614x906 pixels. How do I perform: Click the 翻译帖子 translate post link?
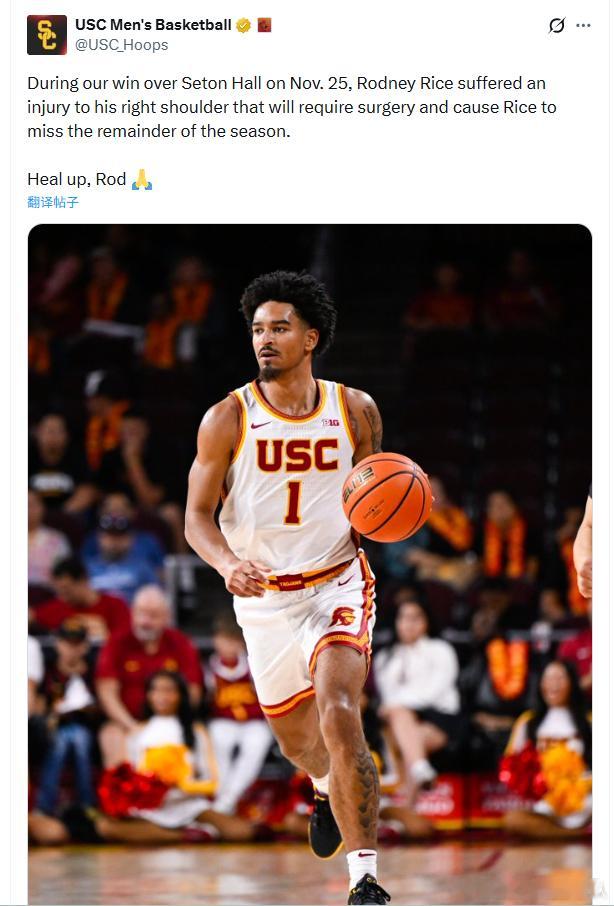pos(53,202)
